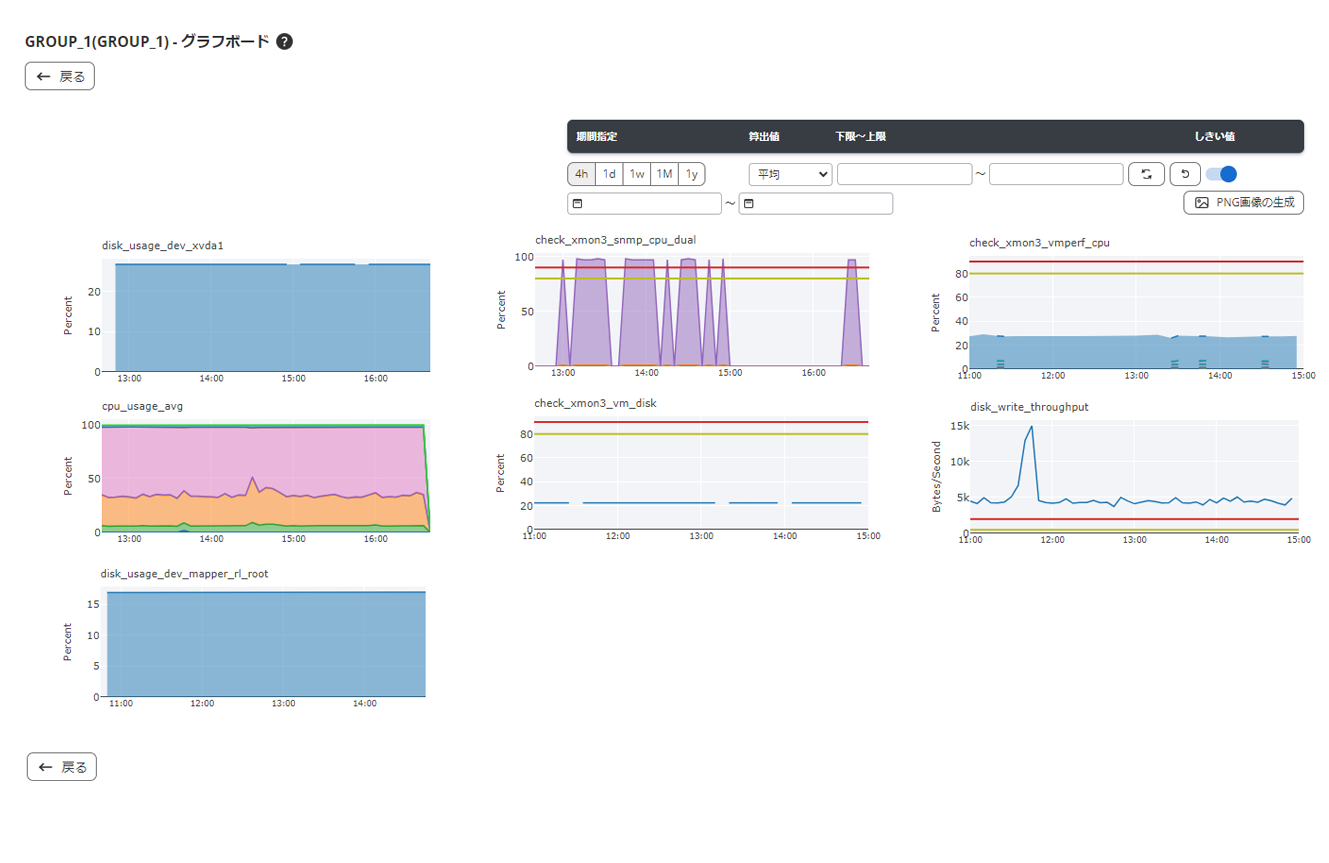Click the top 戻る back button

[60, 76]
